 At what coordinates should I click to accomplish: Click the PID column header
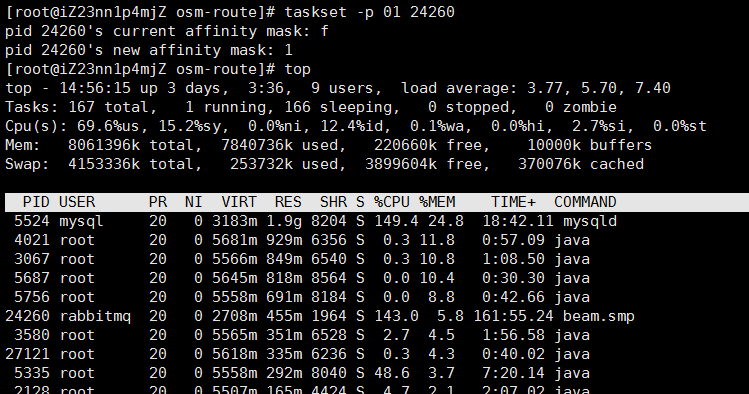coord(36,202)
